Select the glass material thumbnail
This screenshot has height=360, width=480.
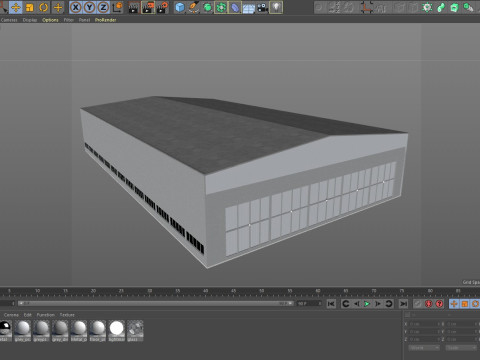(135, 331)
